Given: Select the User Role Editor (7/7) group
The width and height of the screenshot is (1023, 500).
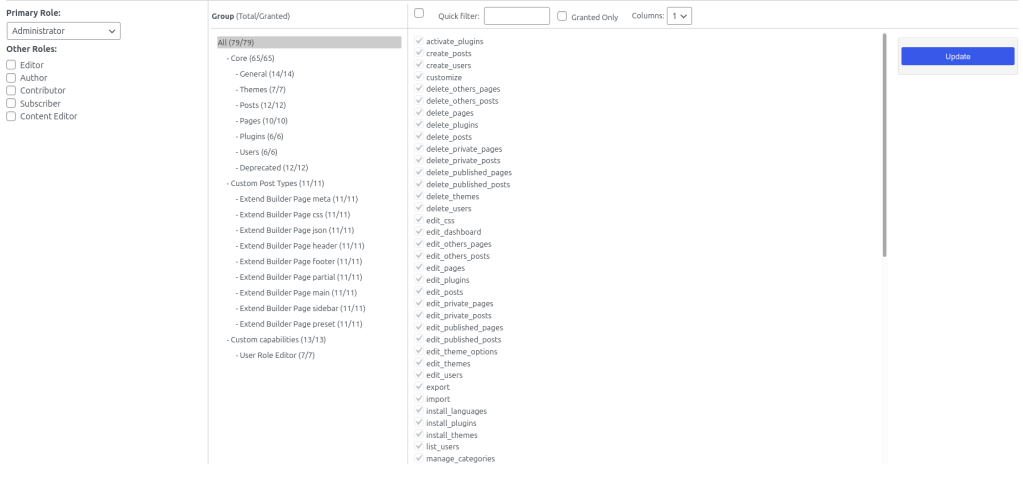Looking at the screenshot, I should click(x=277, y=355).
